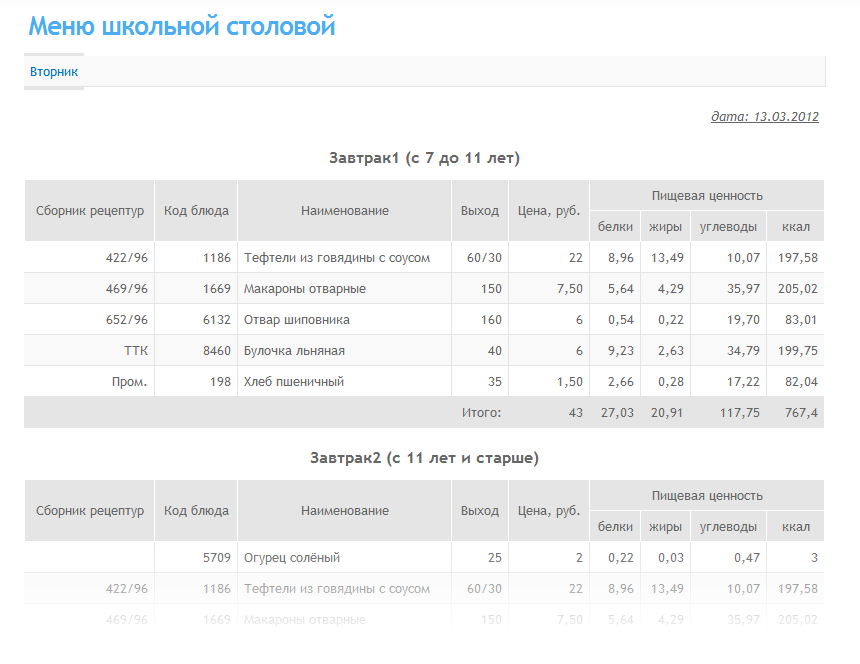The width and height of the screenshot is (860, 664).
Task: Select the Завтрак2 (с 11 лет и старше) heading
Action: point(424,458)
